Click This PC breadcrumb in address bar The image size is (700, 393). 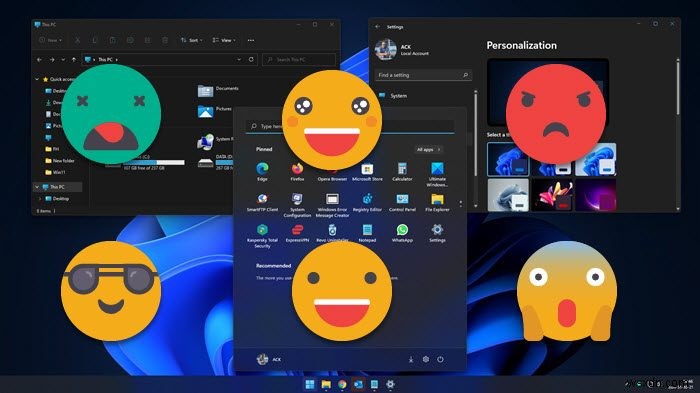tap(105, 59)
